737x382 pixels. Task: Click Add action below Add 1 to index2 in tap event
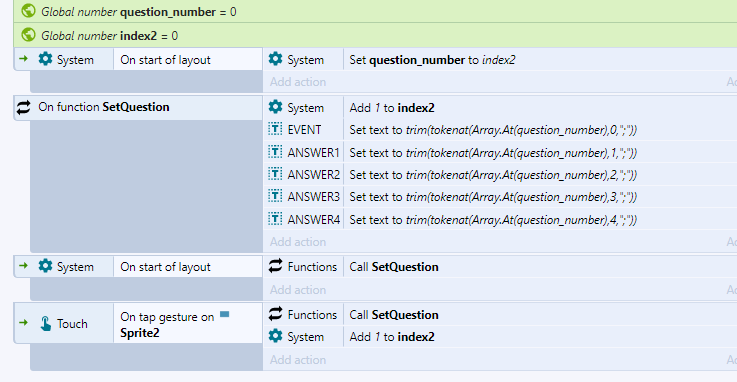pos(298,359)
